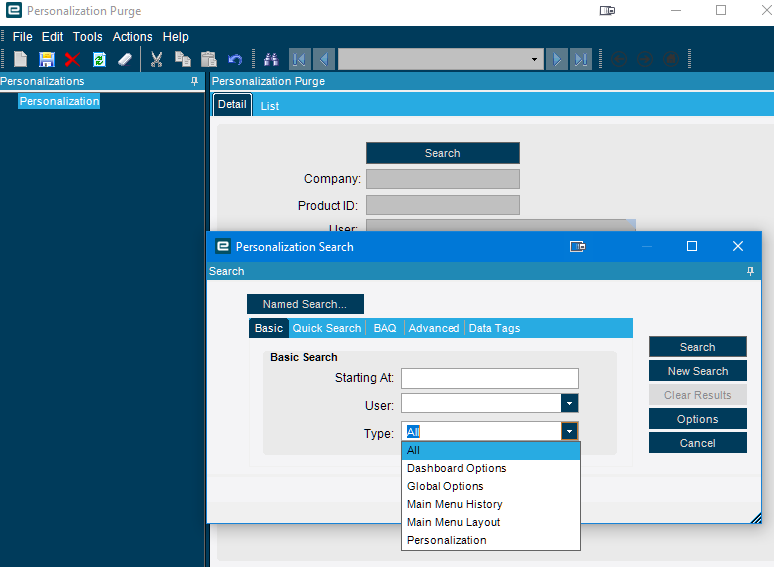This screenshot has height=567, width=774.
Task: Click the Company field
Action: click(x=443, y=179)
